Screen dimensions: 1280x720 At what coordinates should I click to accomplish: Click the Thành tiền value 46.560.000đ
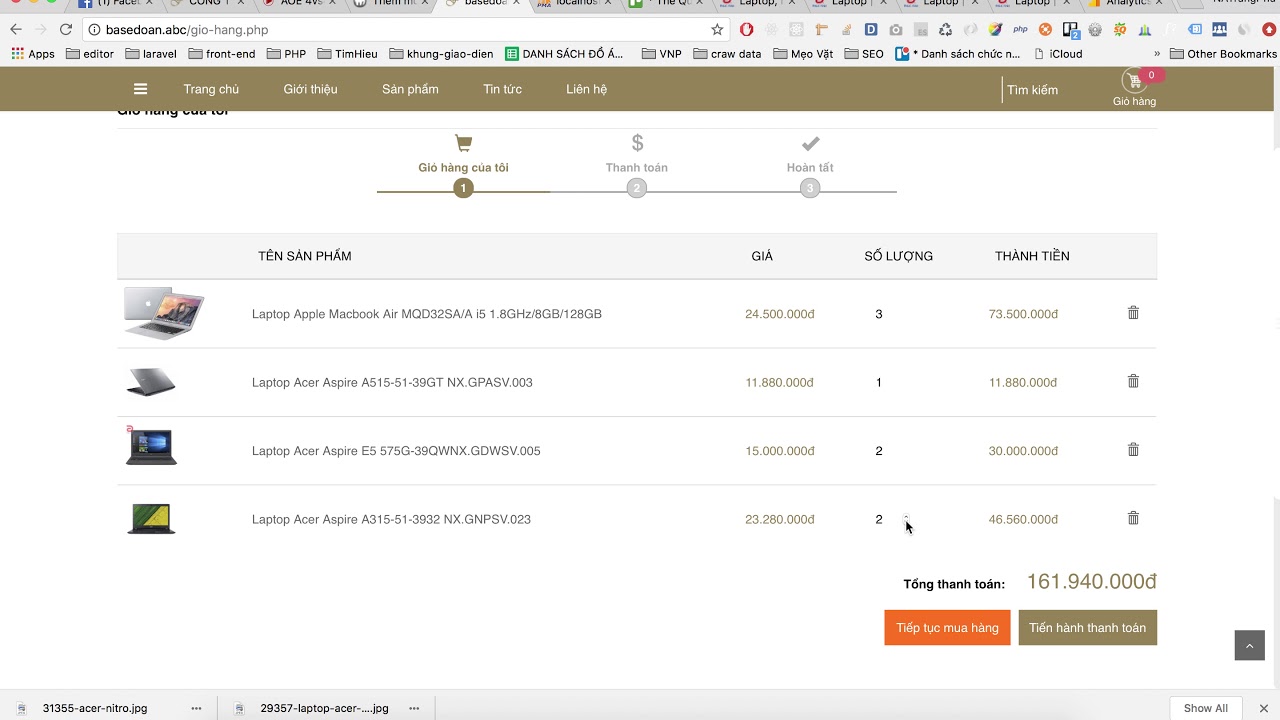click(x=1023, y=519)
